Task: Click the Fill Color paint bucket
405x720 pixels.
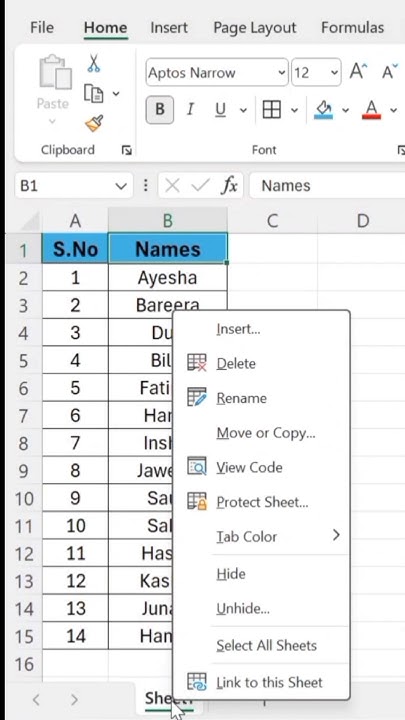Action: (x=324, y=110)
